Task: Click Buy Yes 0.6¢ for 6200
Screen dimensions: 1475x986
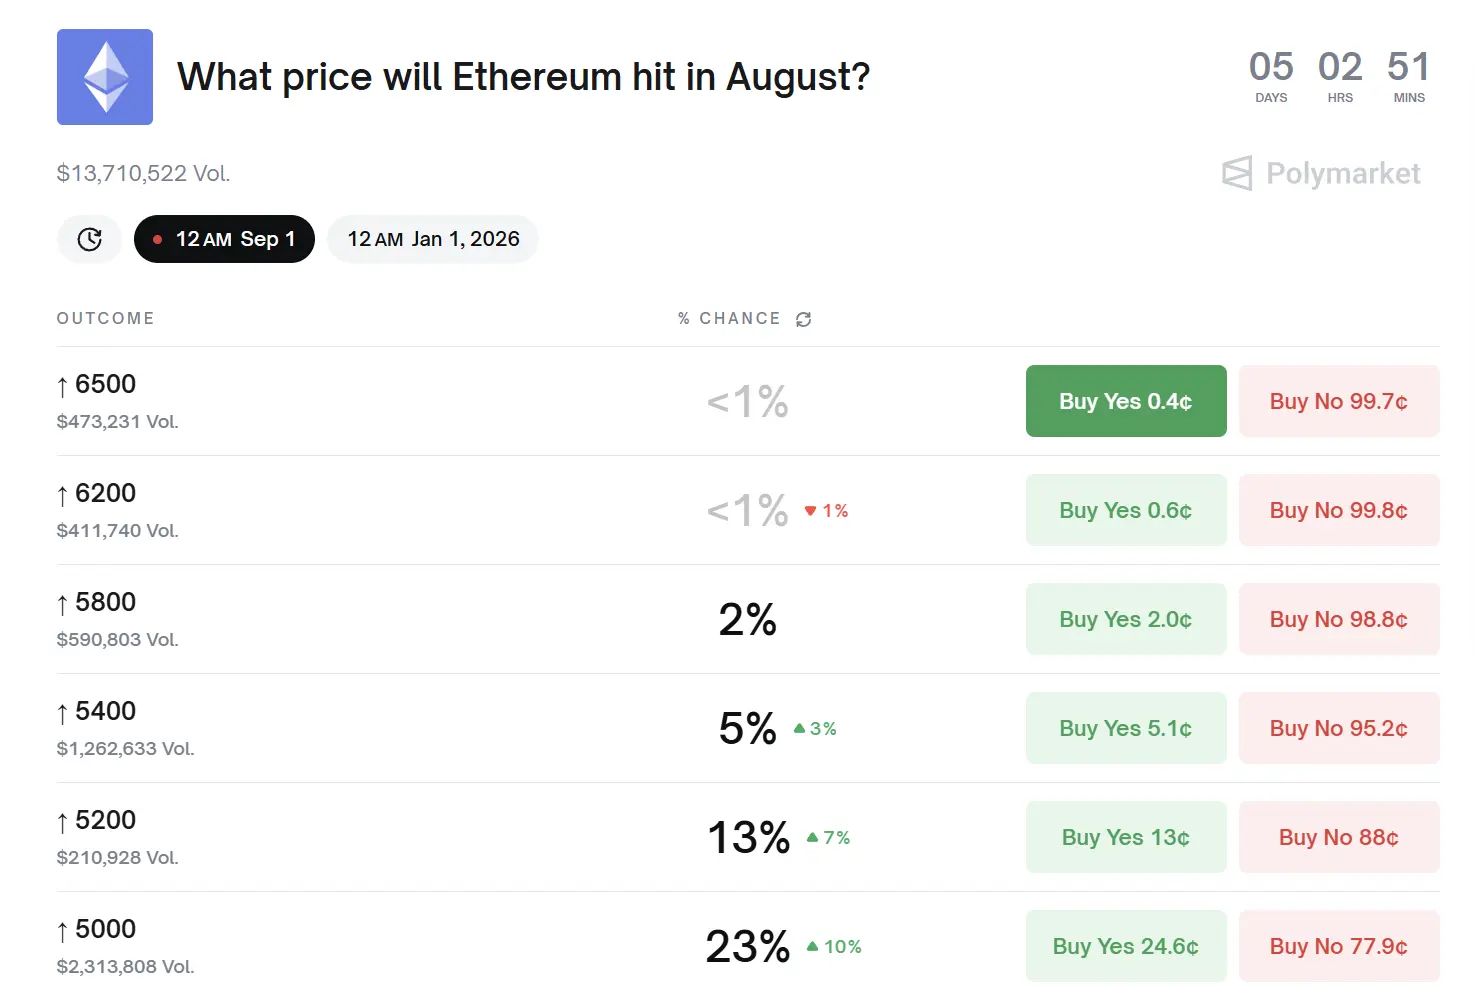Action: (1125, 510)
